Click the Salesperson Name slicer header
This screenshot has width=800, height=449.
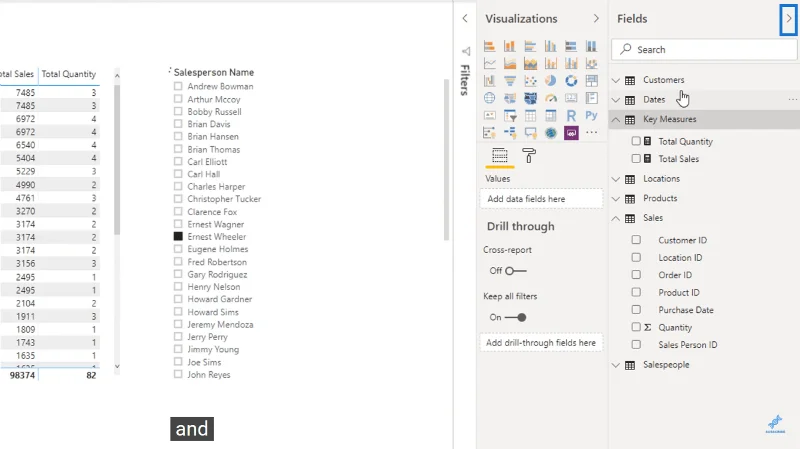pyautogui.click(x=214, y=72)
